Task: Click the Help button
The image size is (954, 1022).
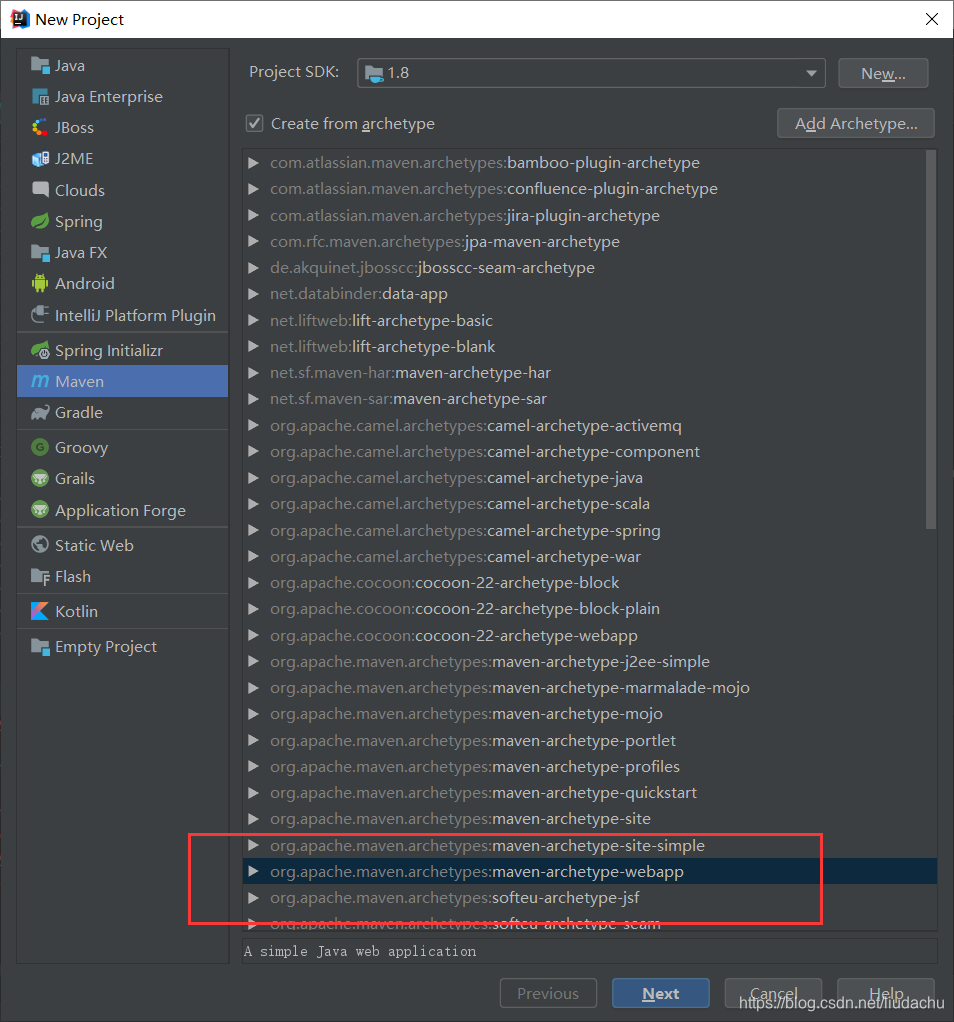Action: coord(886,993)
